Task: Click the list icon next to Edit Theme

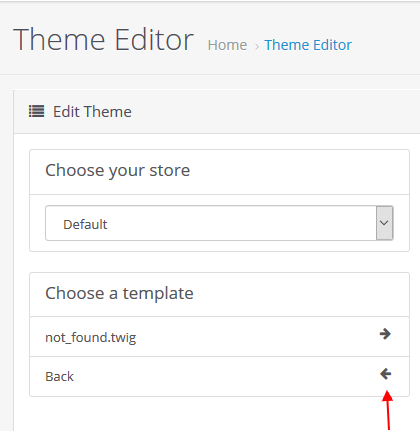Action: [x=36, y=111]
